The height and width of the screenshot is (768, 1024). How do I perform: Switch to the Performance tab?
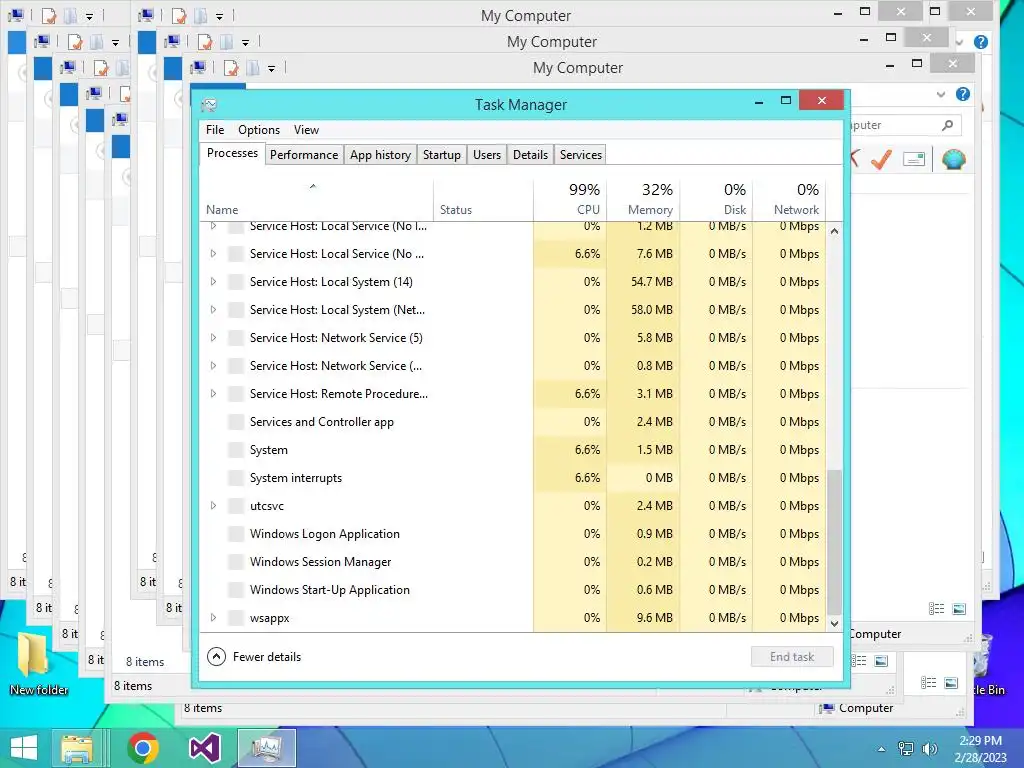[304, 155]
